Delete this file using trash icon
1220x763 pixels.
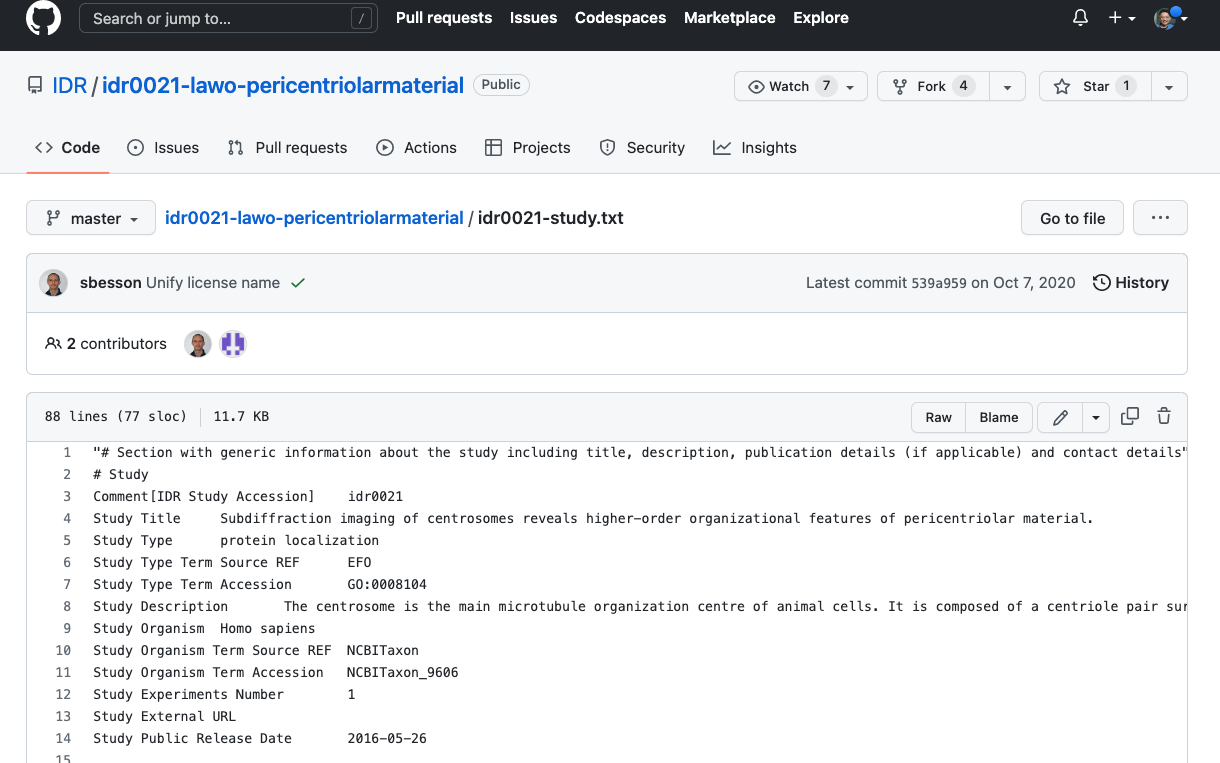pyautogui.click(x=1164, y=417)
